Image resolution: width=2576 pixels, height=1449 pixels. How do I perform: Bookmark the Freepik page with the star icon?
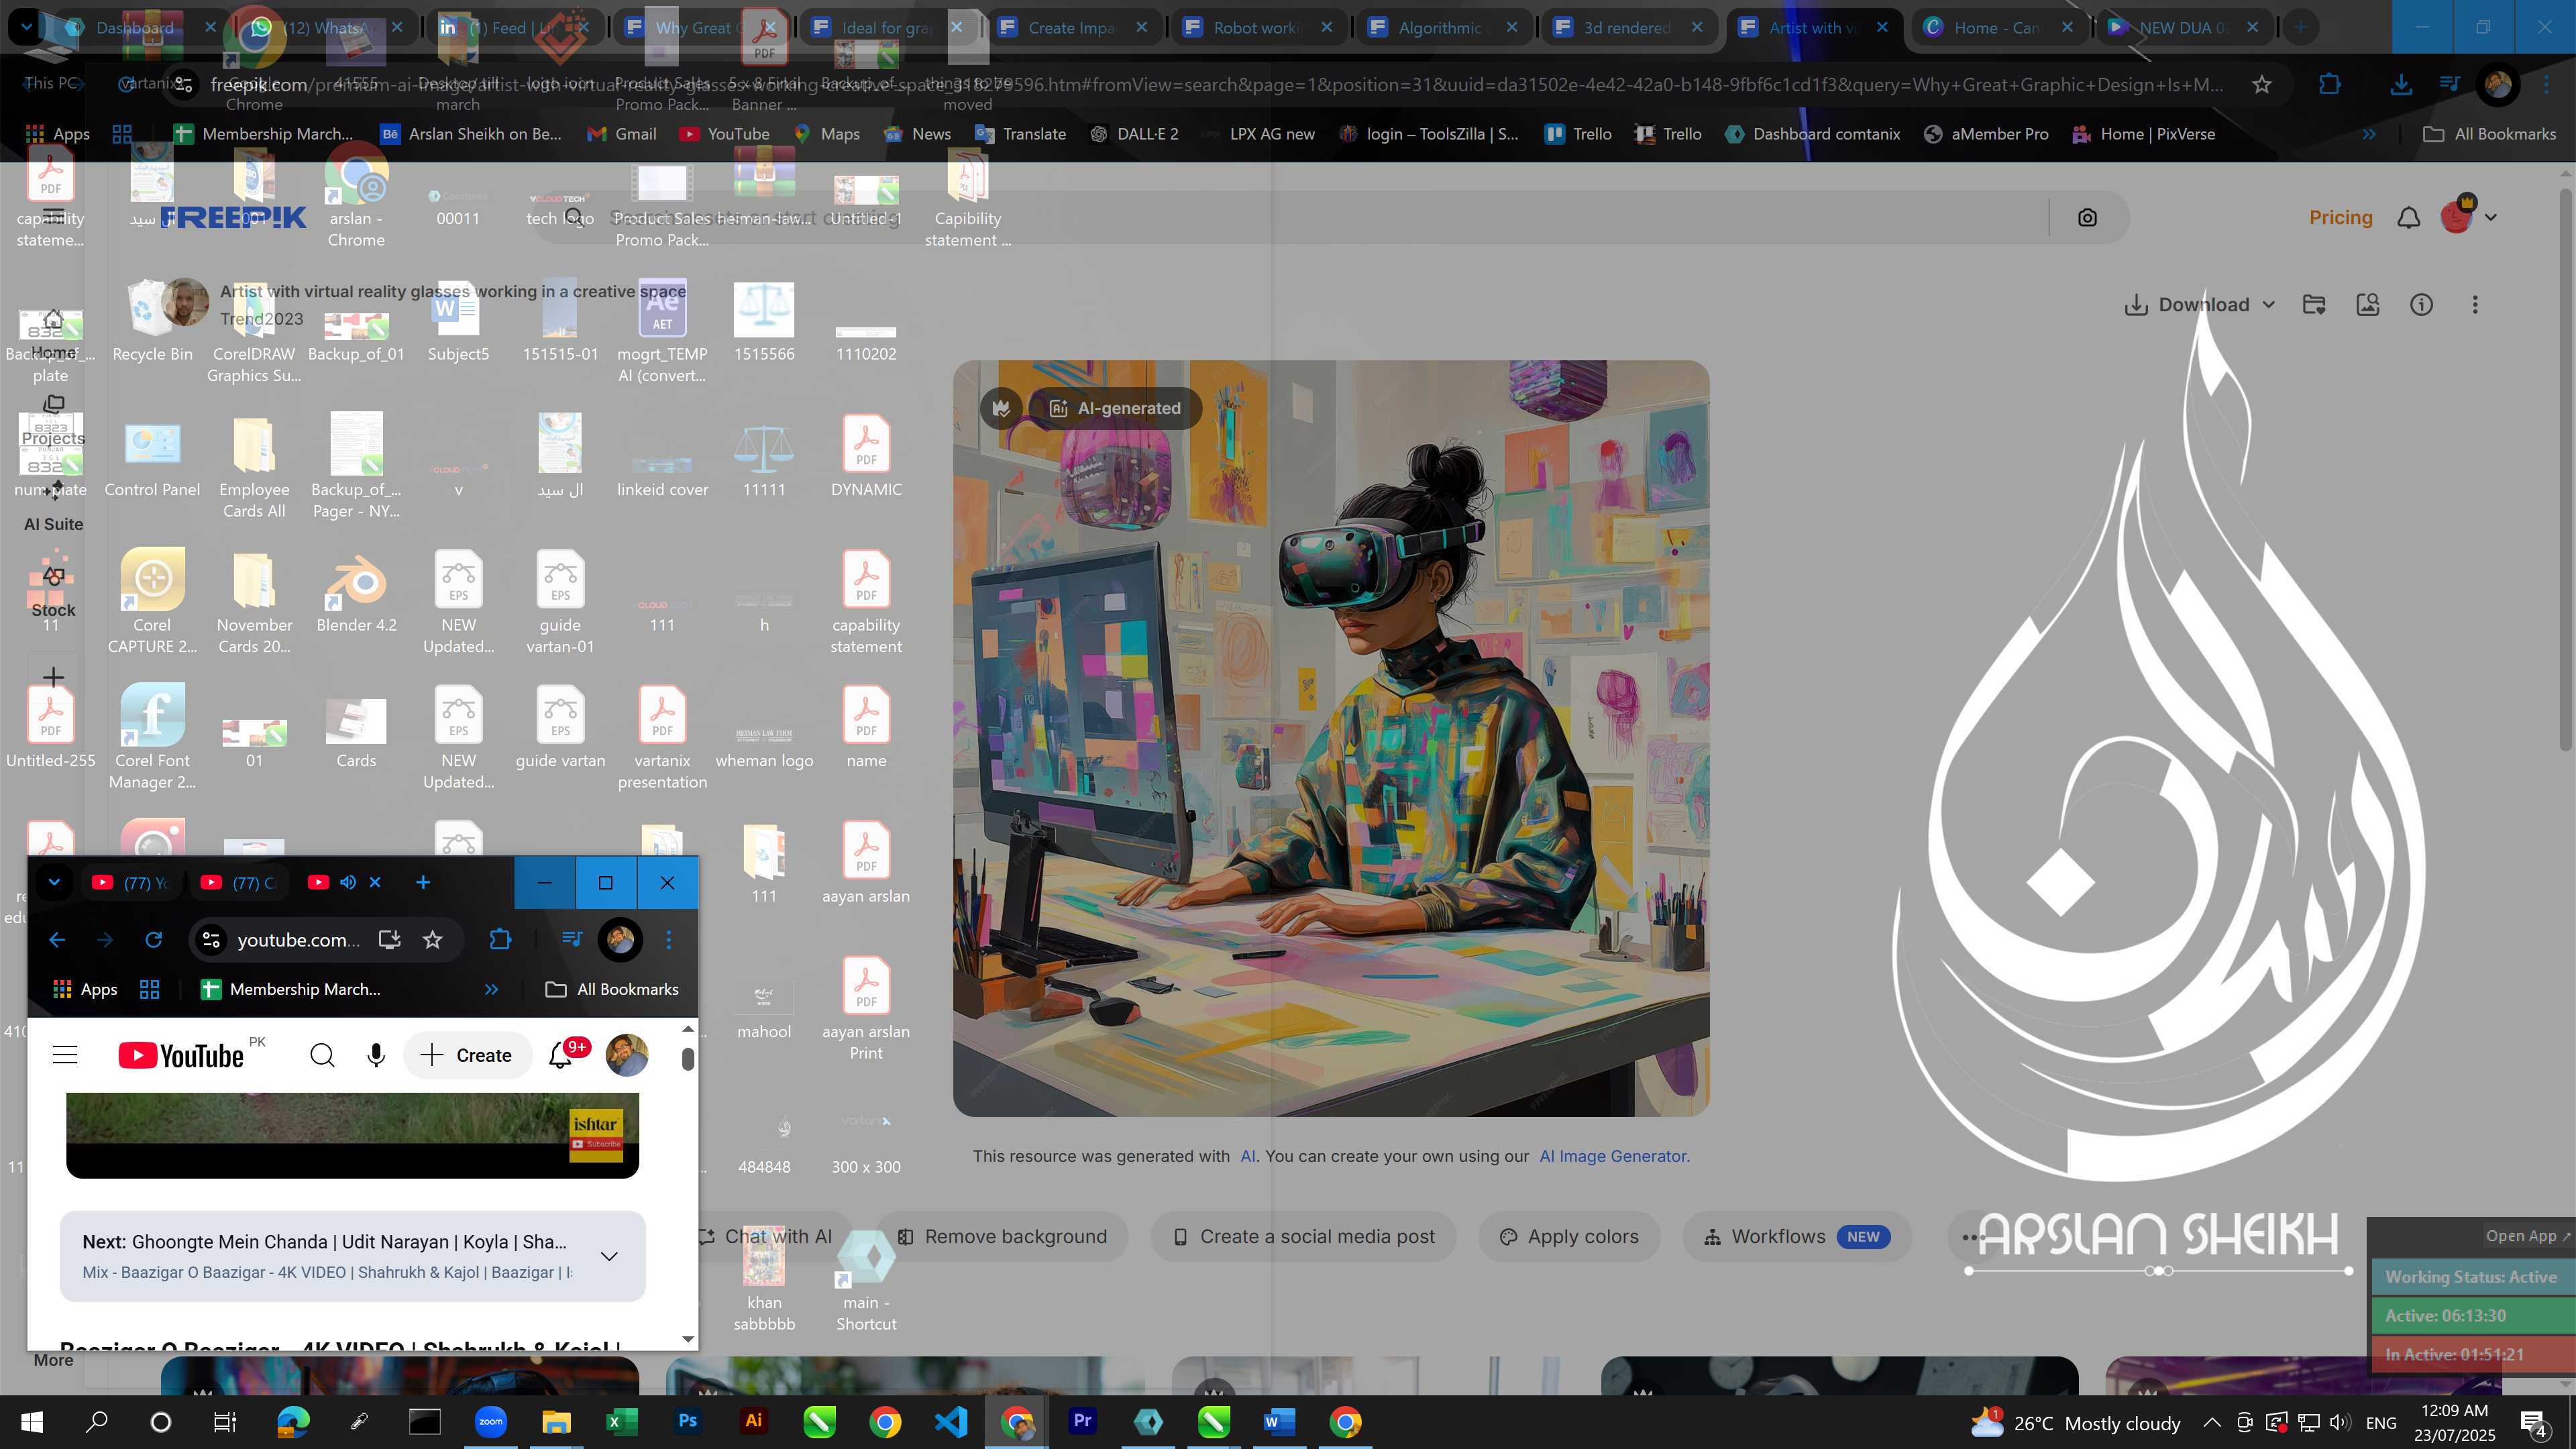pyautogui.click(x=2262, y=85)
